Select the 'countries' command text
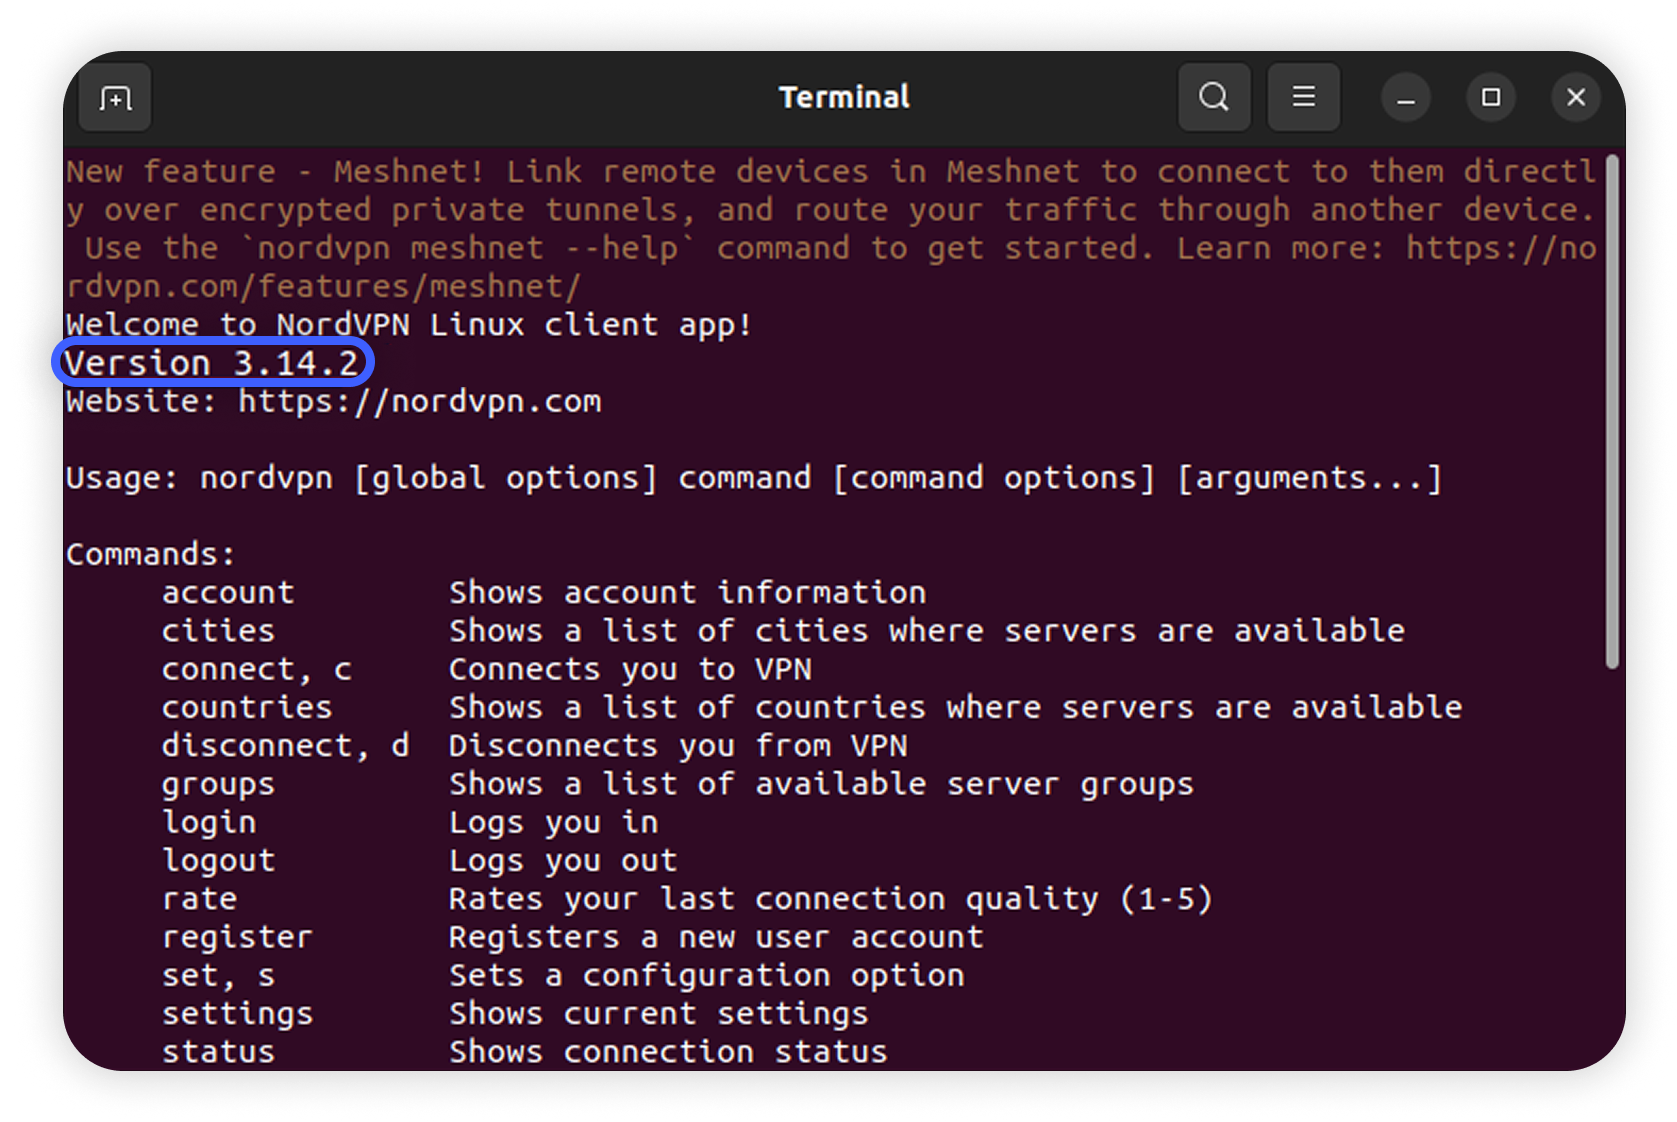The height and width of the screenshot is (1122, 1677). (x=246, y=708)
